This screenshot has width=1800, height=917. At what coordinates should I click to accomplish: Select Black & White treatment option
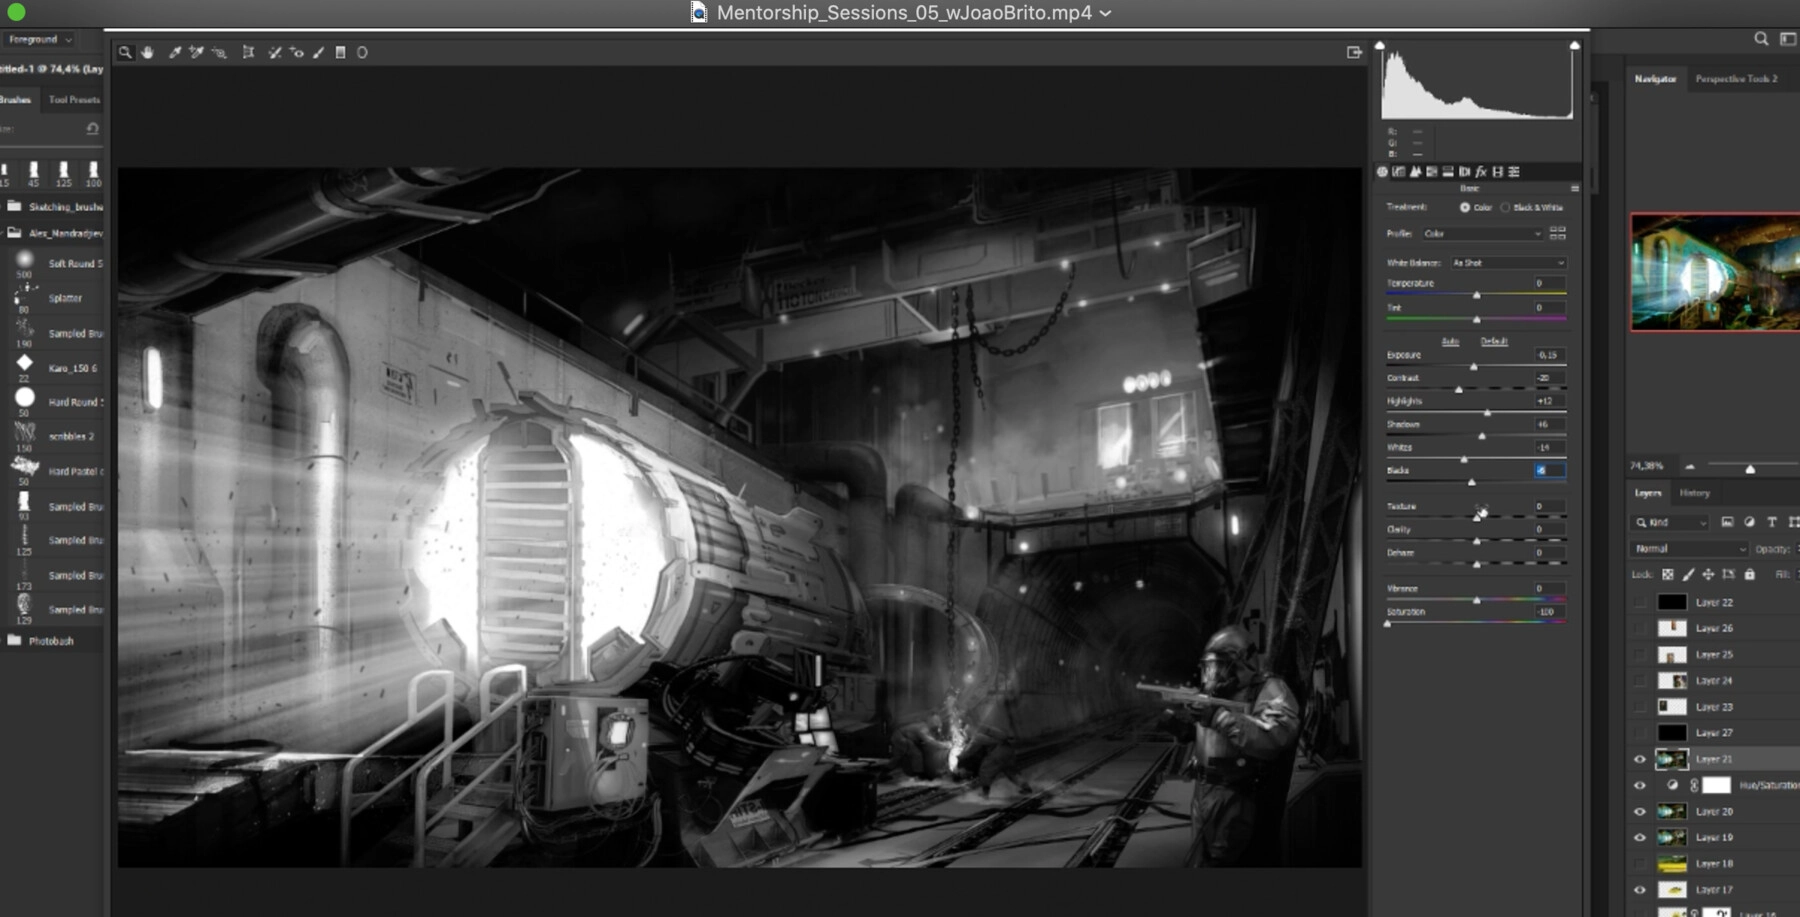pos(1506,208)
